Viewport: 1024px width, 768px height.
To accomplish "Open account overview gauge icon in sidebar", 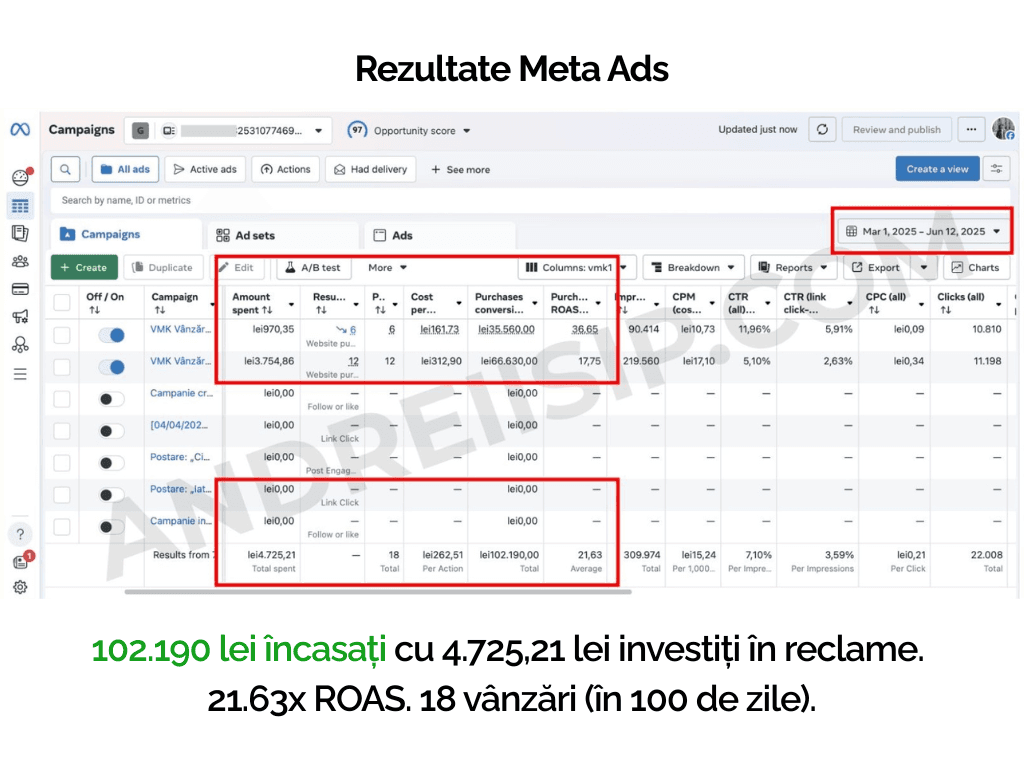I will pyautogui.click(x=20, y=177).
